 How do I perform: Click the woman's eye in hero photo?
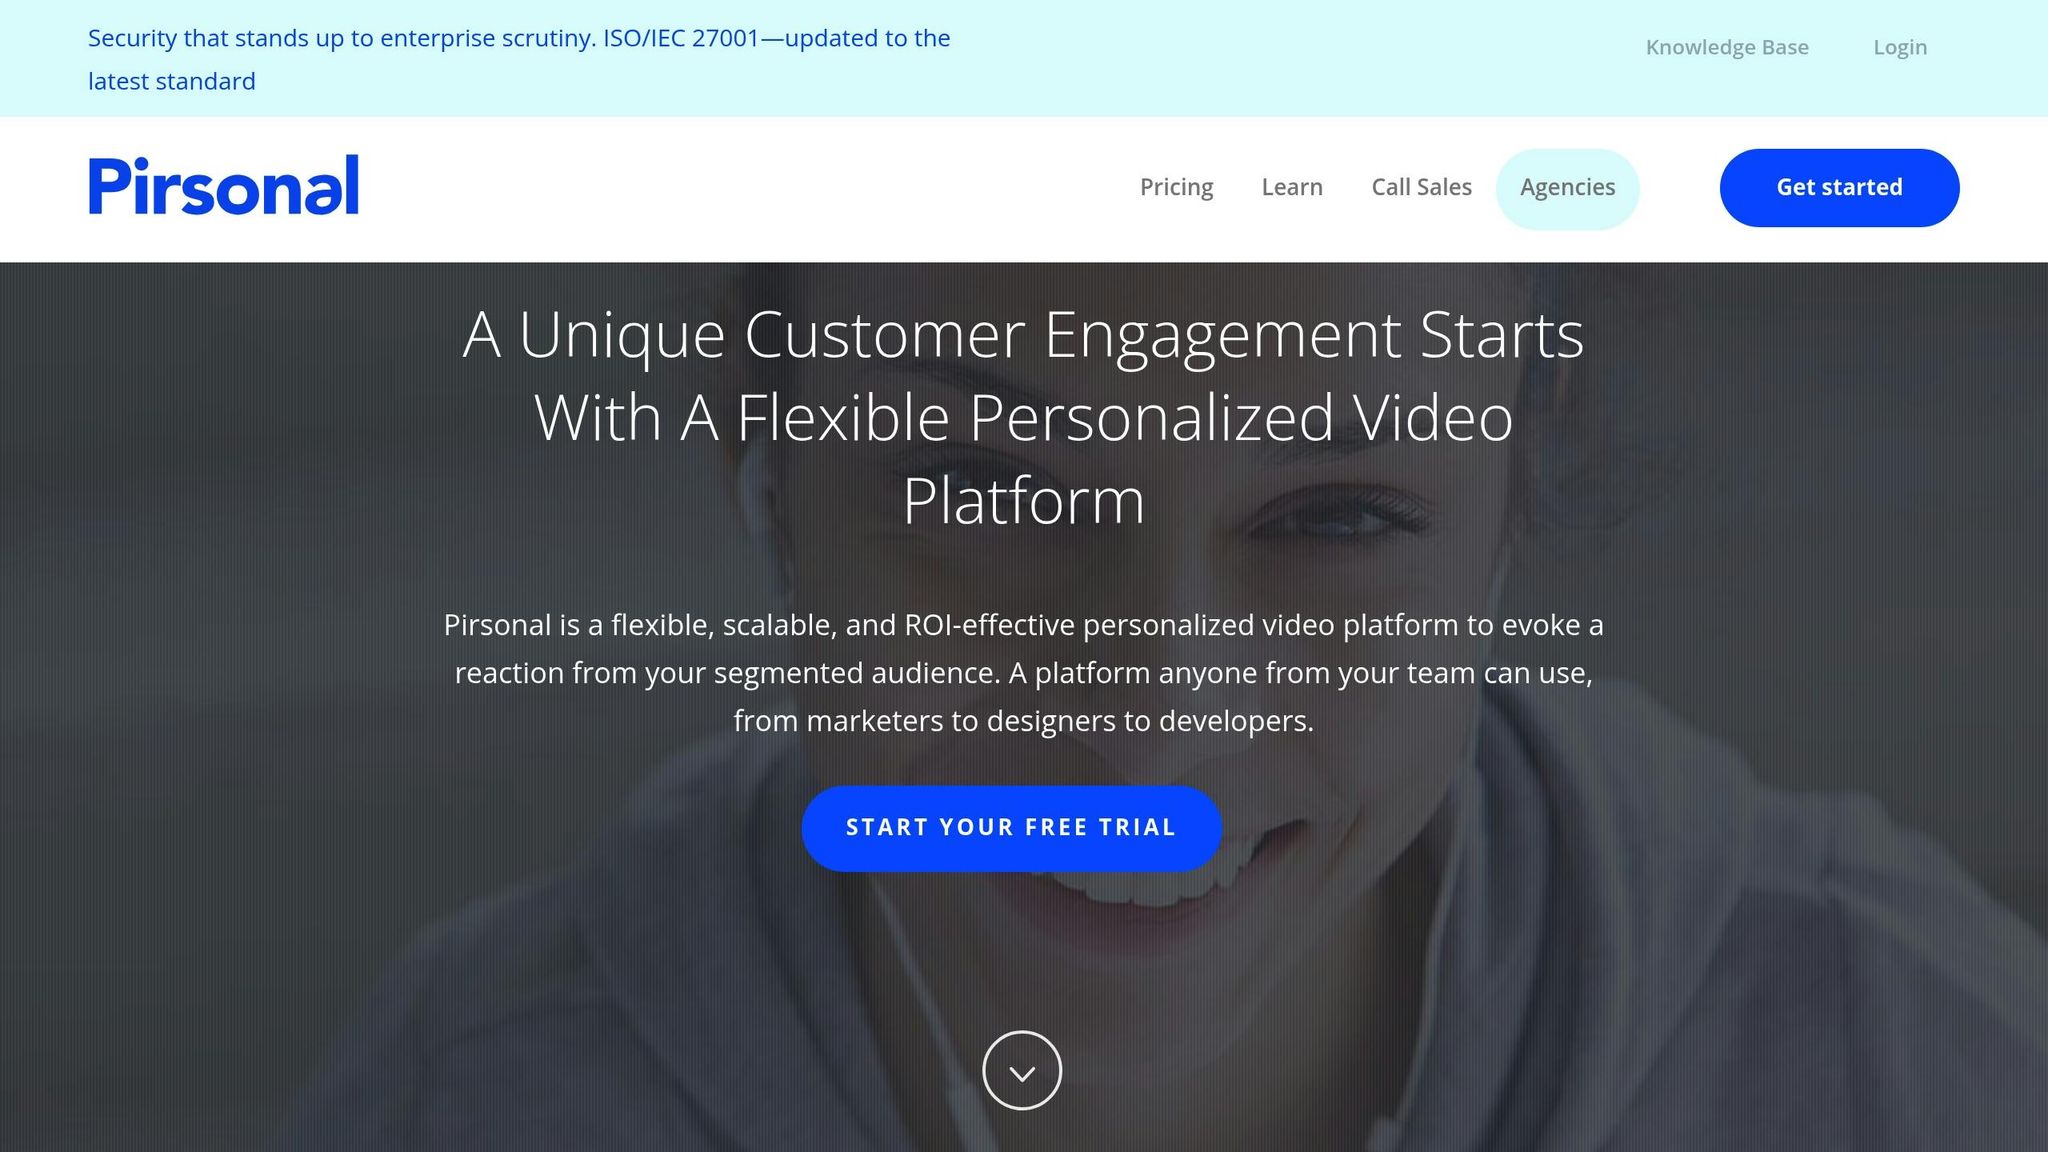1340,514
